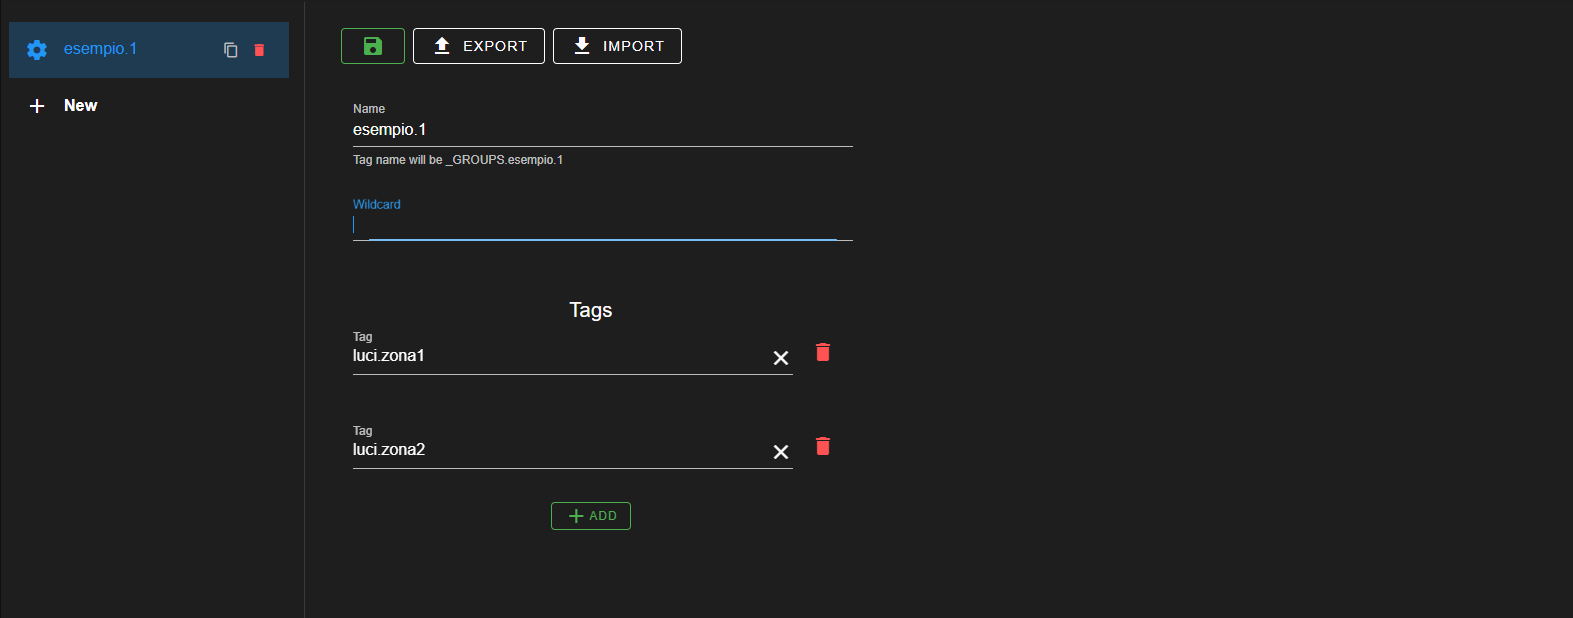Clear the luci.zona2 tag with the X
The height and width of the screenshot is (618, 1573).
[781, 452]
